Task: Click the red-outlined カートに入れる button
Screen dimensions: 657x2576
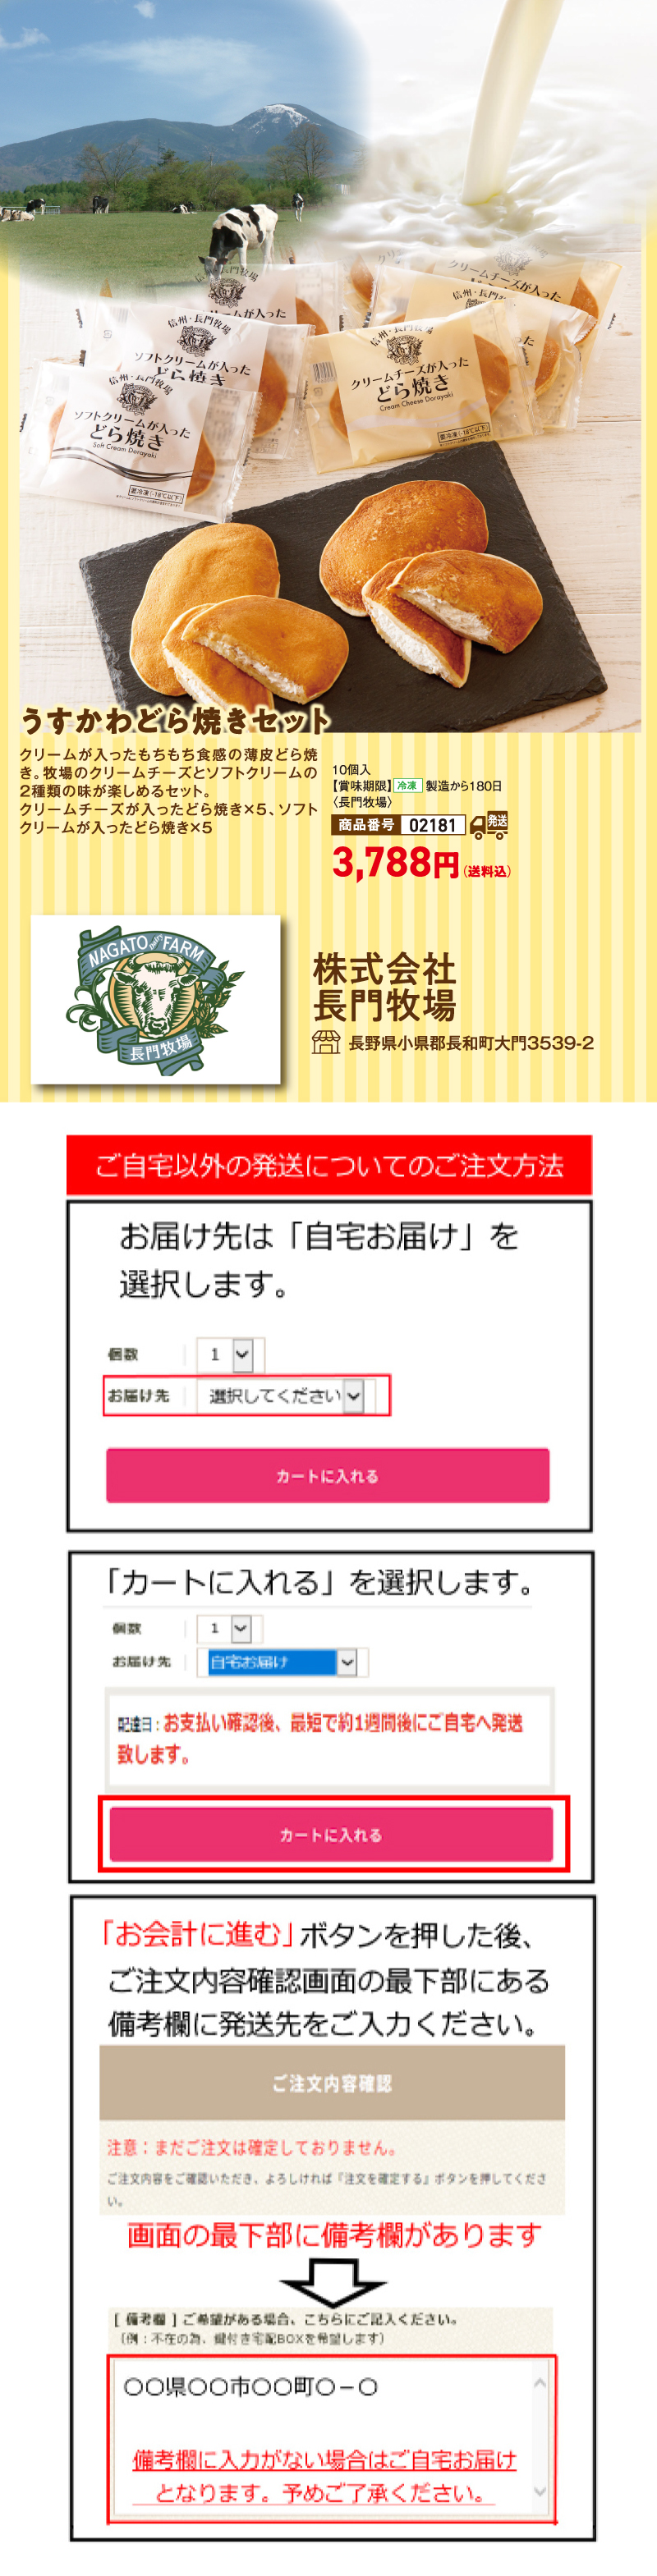Action: (x=331, y=1834)
